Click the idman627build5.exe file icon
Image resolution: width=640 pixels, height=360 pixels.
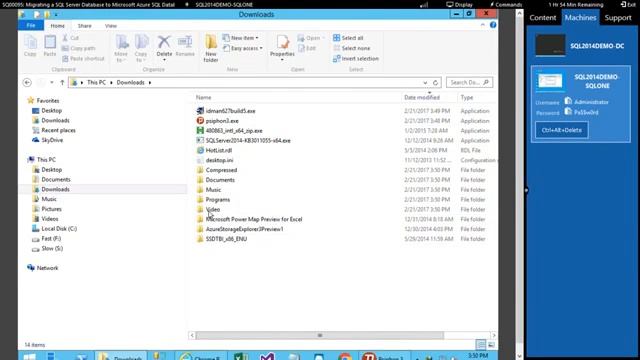(200, 111)
